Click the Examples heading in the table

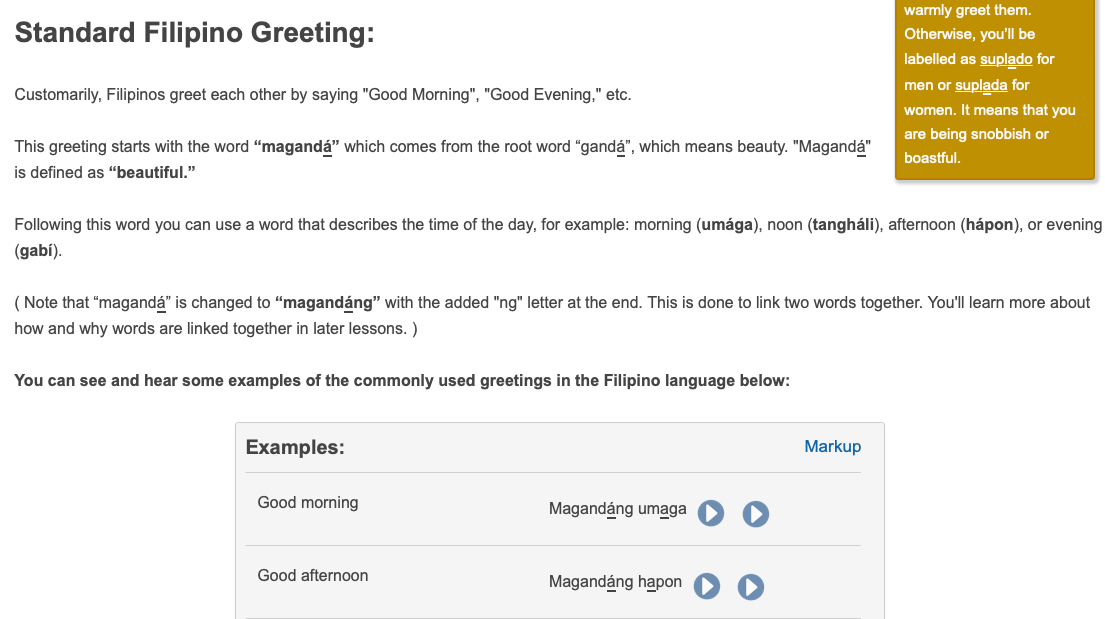pos(295,448)
